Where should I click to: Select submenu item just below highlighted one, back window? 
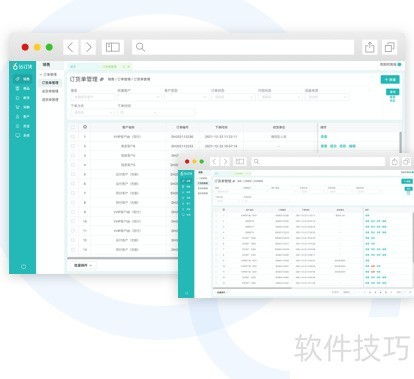tap(50, 91)
